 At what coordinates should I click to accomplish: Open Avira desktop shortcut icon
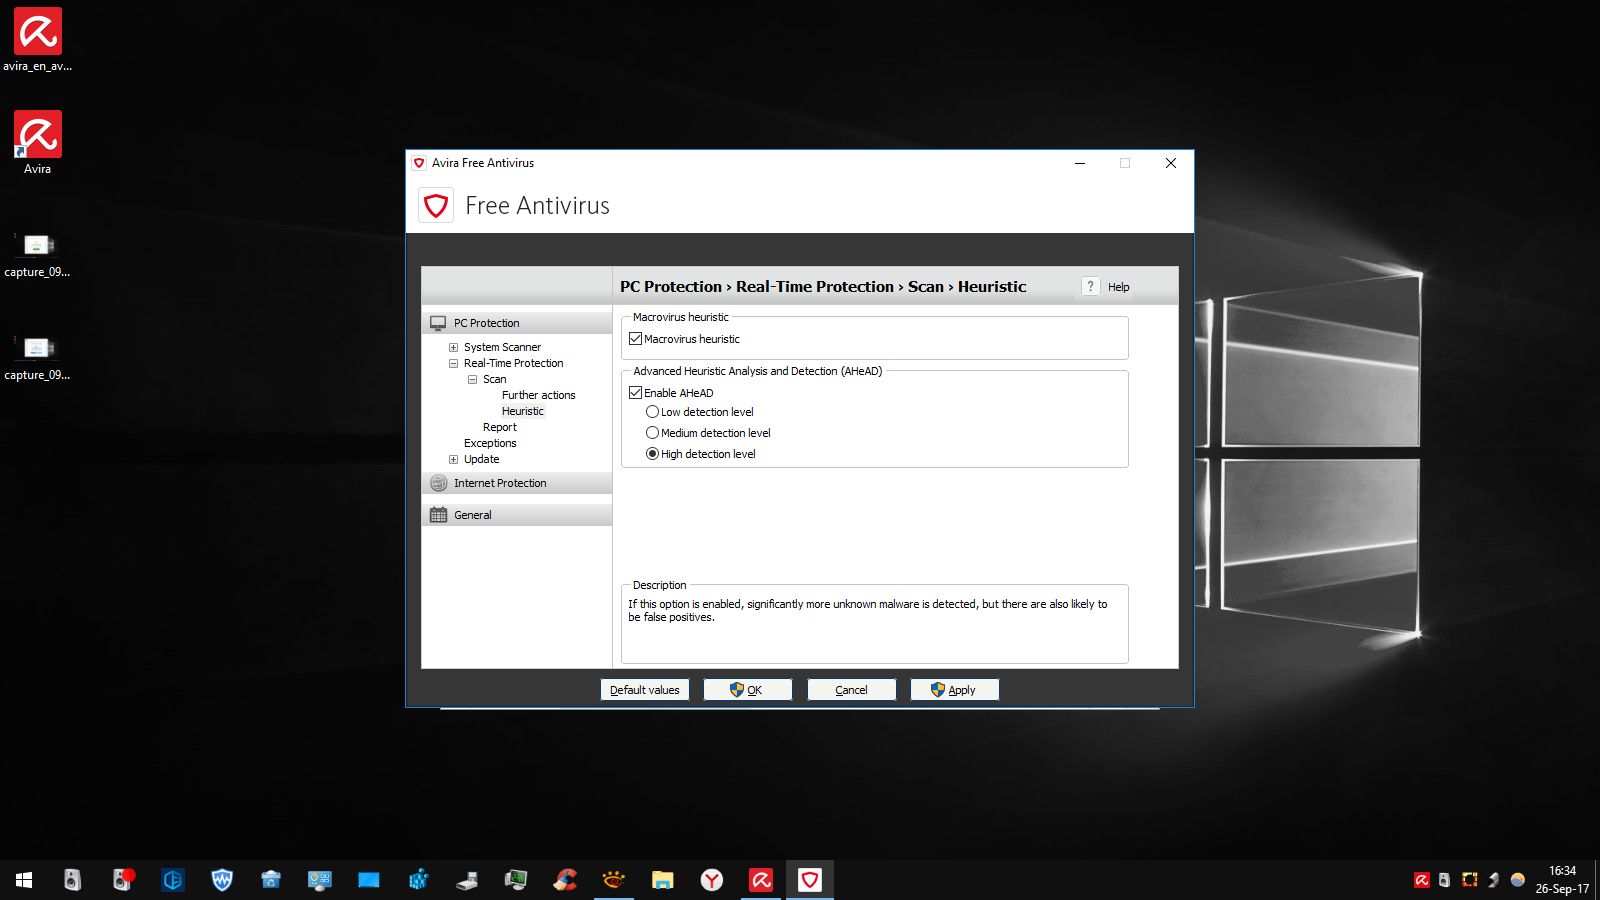(38, 136)
